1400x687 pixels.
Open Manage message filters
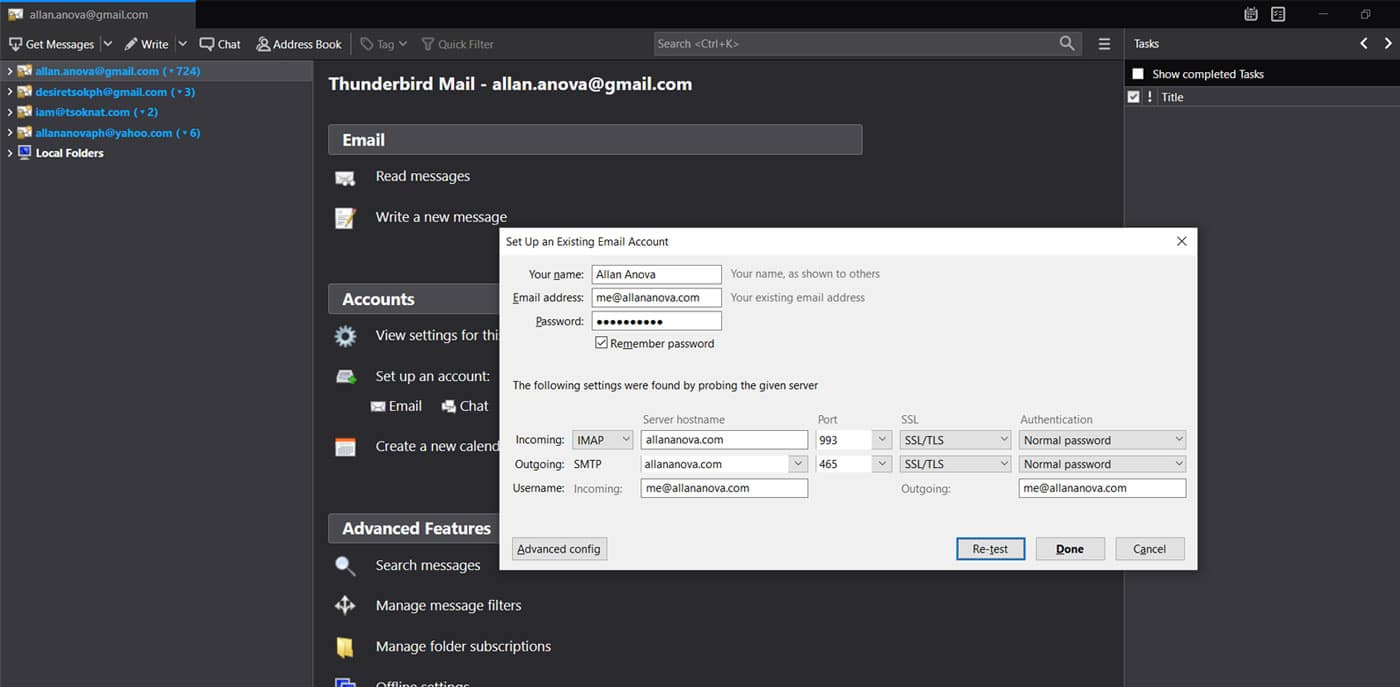pos(448,605)
